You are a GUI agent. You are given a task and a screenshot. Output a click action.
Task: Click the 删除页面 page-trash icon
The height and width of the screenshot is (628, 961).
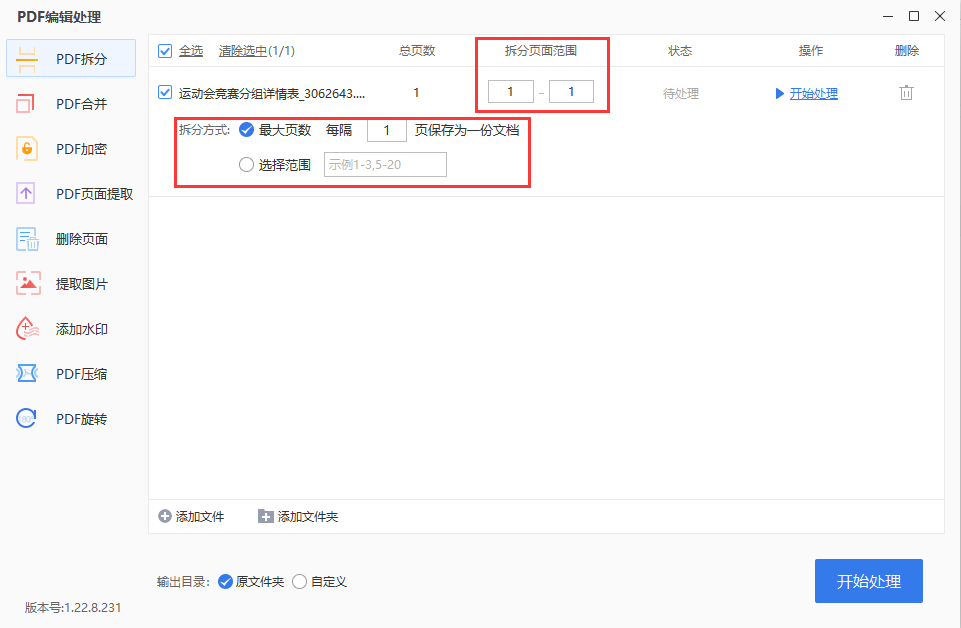(27, 239)
